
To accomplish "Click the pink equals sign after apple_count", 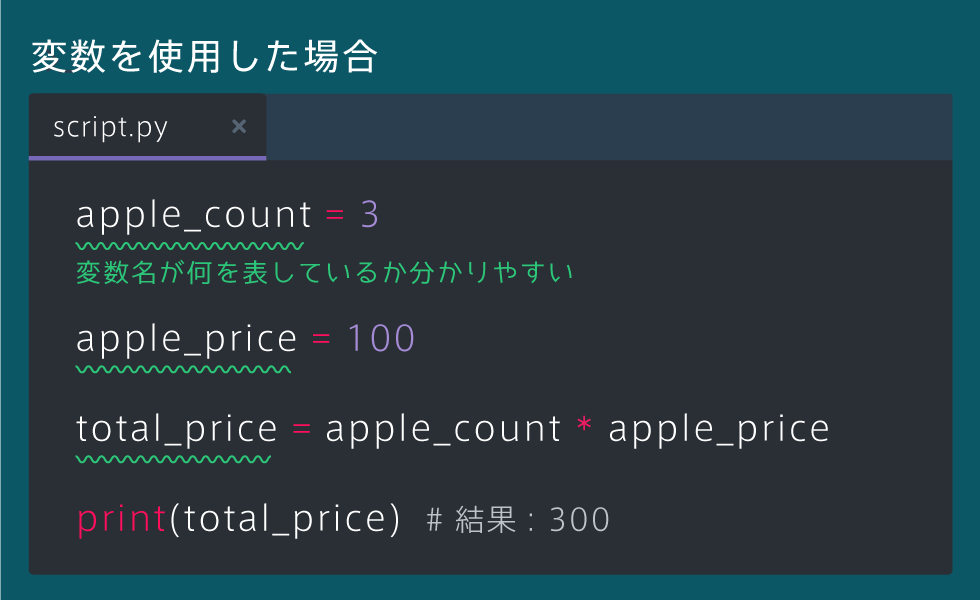I will (x=335, y=215).
